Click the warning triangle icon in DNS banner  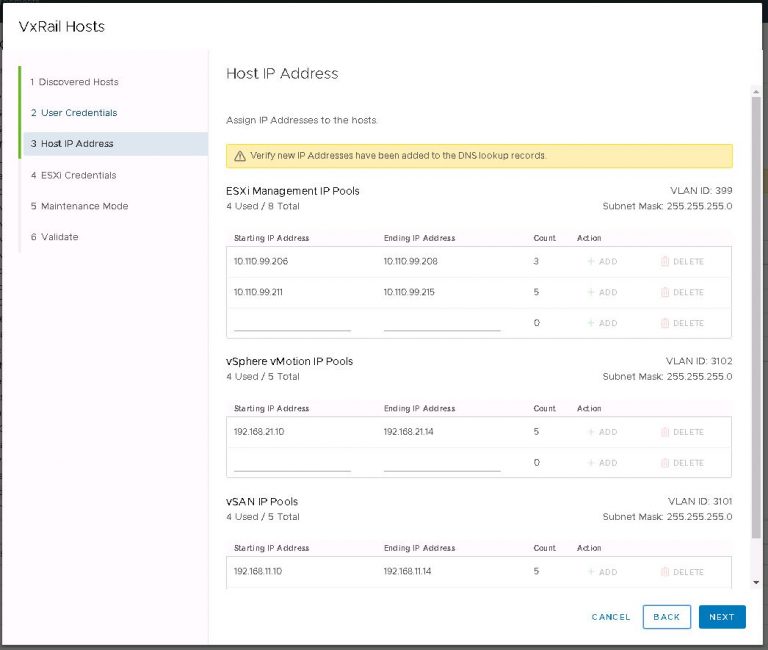pyautogui.click(x=240, y=156)
